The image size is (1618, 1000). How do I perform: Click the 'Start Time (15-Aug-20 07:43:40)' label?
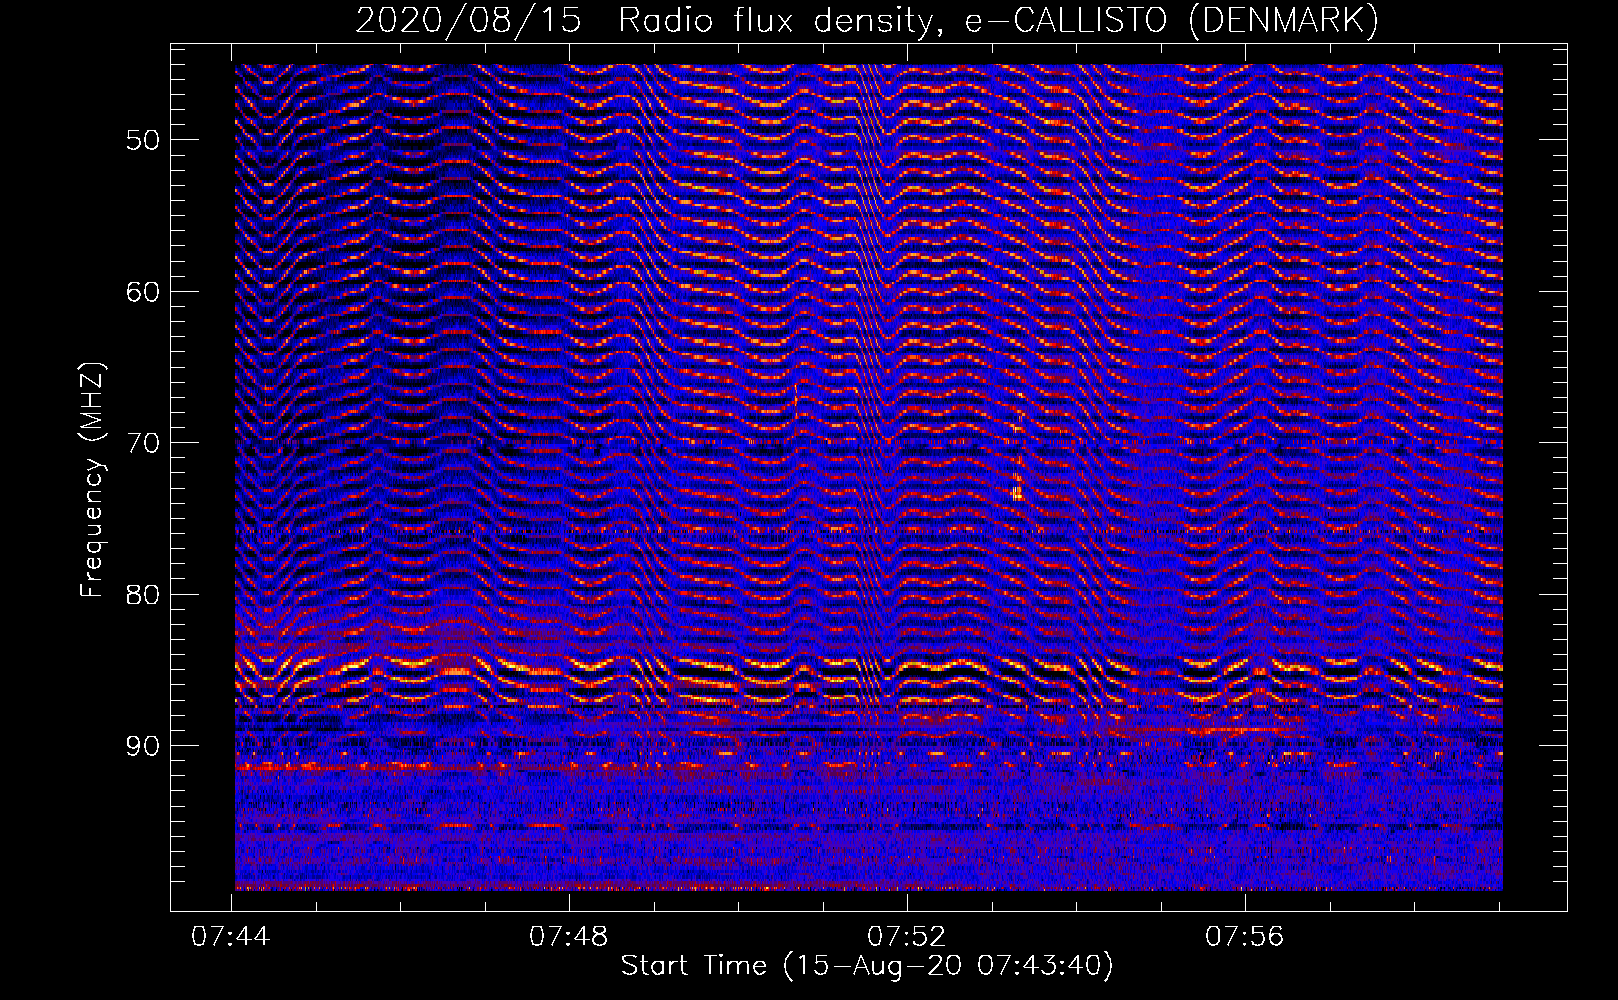tap(867, 966)
